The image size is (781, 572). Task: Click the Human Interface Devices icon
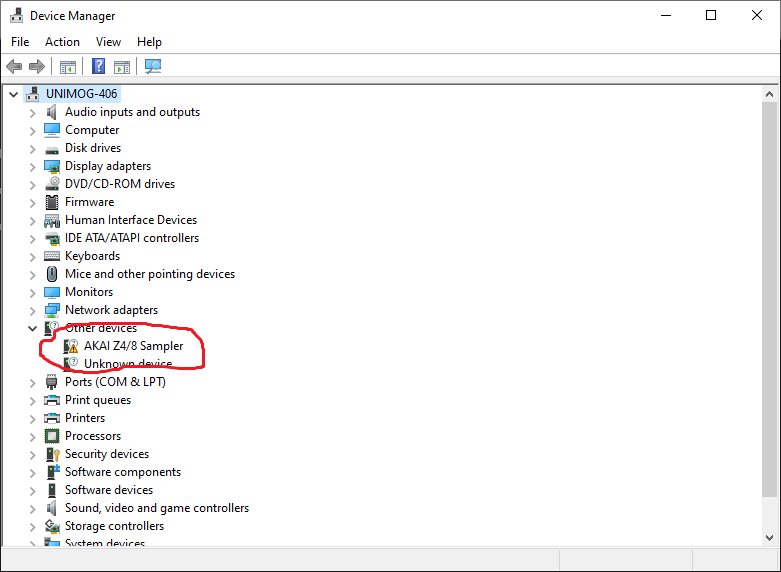click(52, 220)
